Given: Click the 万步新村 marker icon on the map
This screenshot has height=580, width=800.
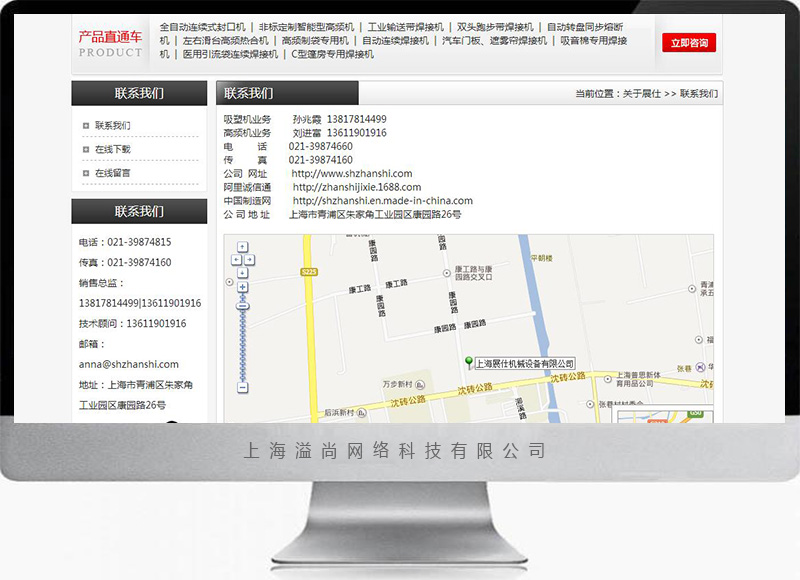Looking at the screenshot, I should (422, 383).
